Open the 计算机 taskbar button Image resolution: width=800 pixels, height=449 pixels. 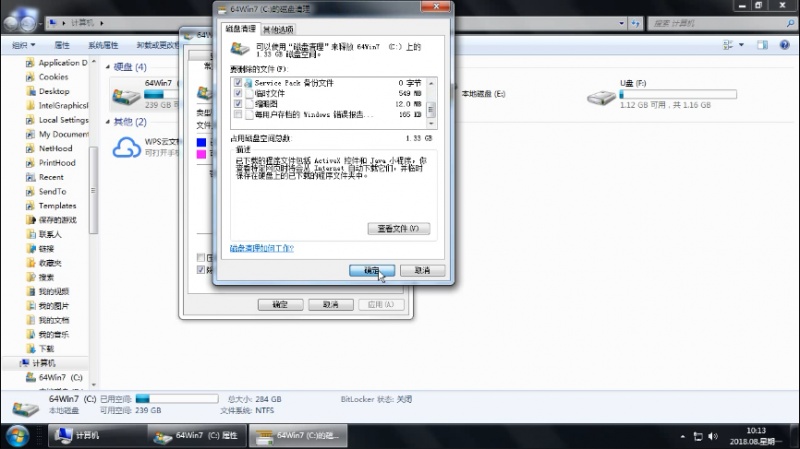97,436
